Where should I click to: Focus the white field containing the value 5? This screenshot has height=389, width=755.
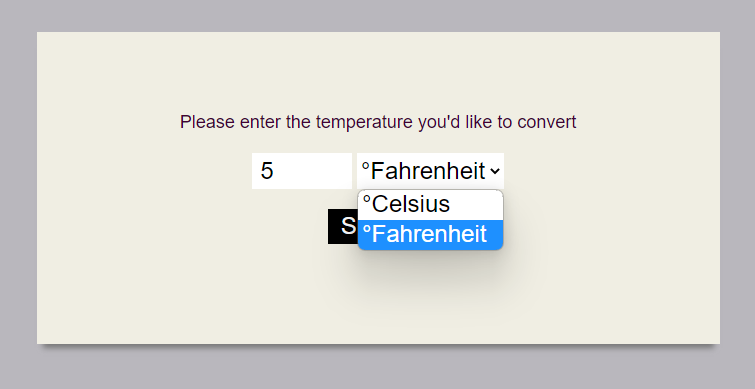click(302, 171)
